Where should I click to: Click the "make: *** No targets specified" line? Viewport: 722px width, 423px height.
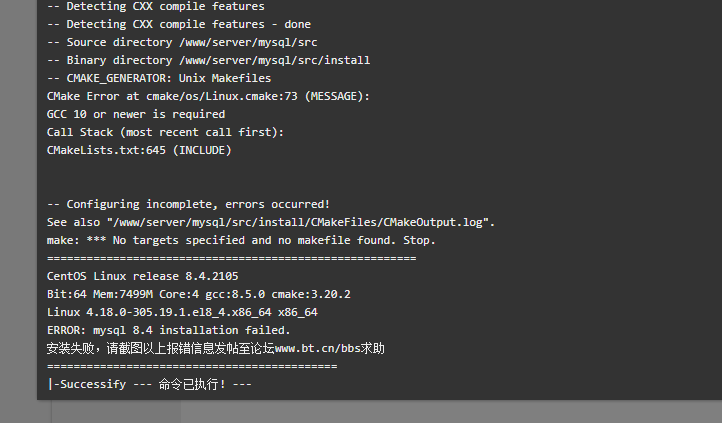[x=241, y=240]
